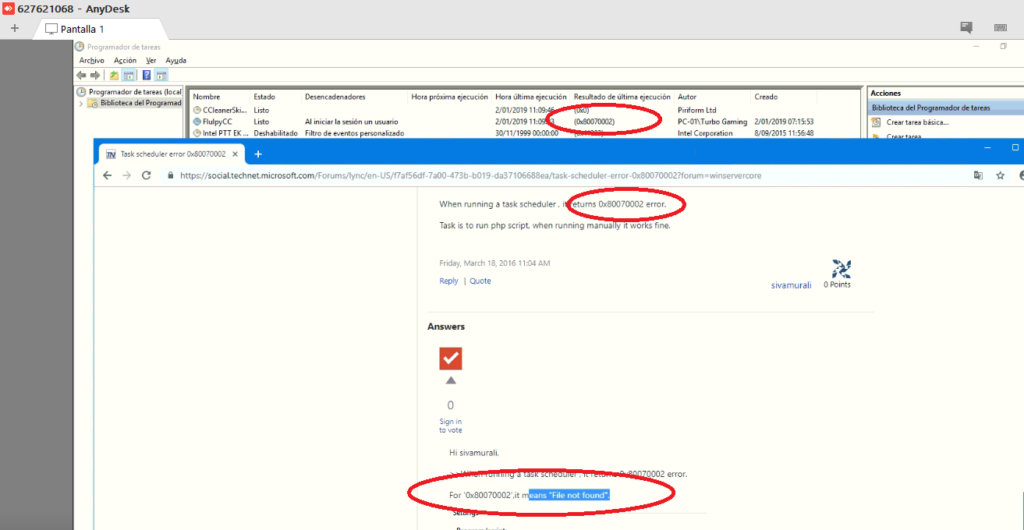Image resolution: width=1024 pixels, height=530 pixels.
Task: Open the AnyDesk keyboard icon
Action: click(x=1000, y=27)
